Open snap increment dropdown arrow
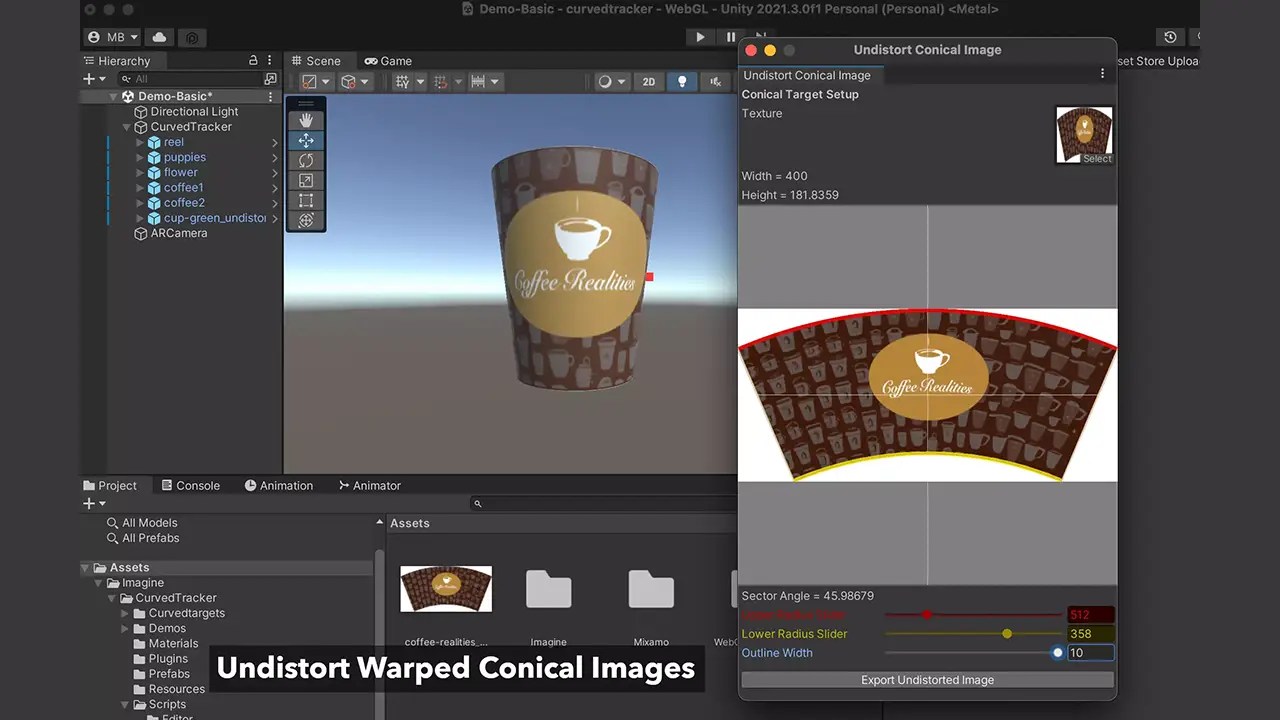 point(495,82)
